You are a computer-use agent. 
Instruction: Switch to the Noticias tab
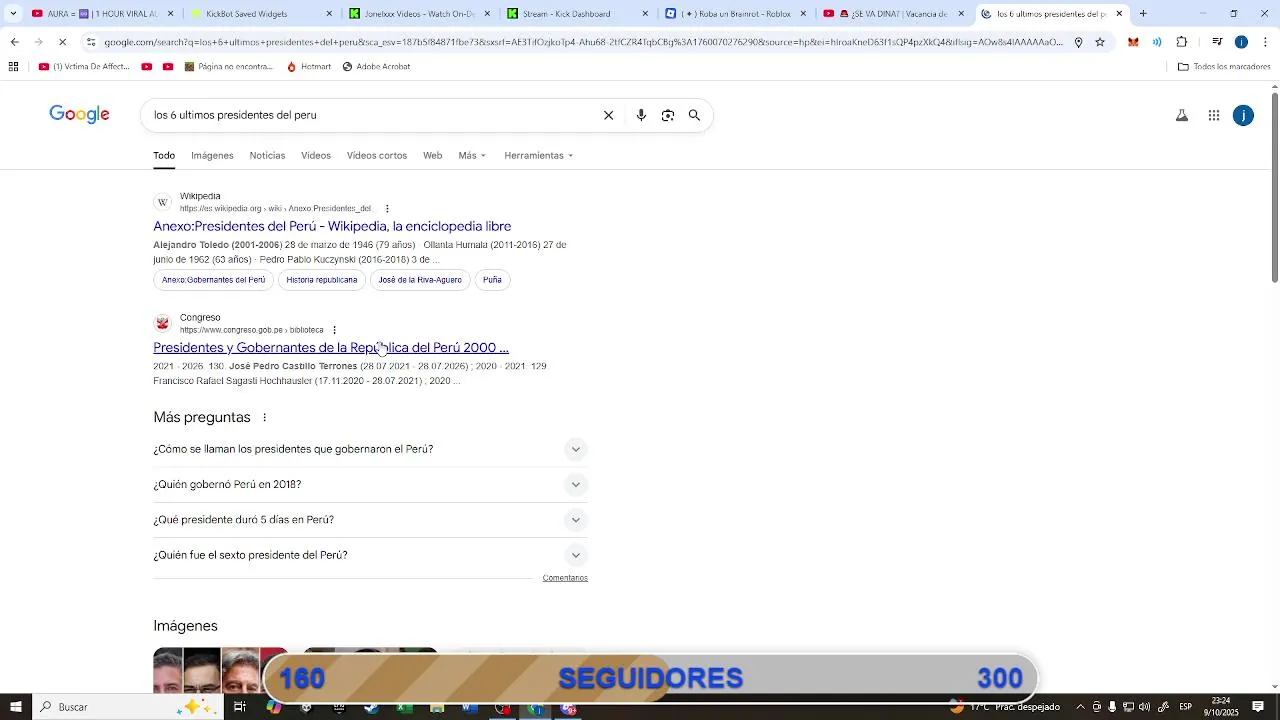267,155
